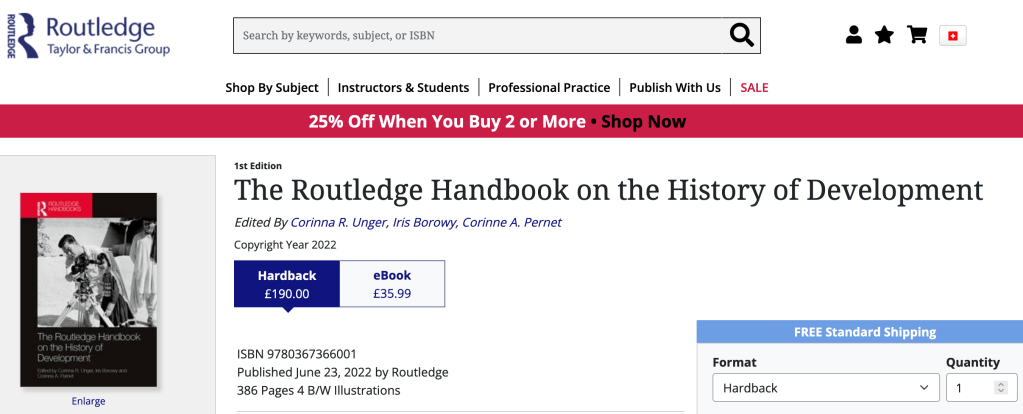This screenshot has height=414, width=1023.
Task: Click the Shop Now promo link
Action: [x=643, y=122]
